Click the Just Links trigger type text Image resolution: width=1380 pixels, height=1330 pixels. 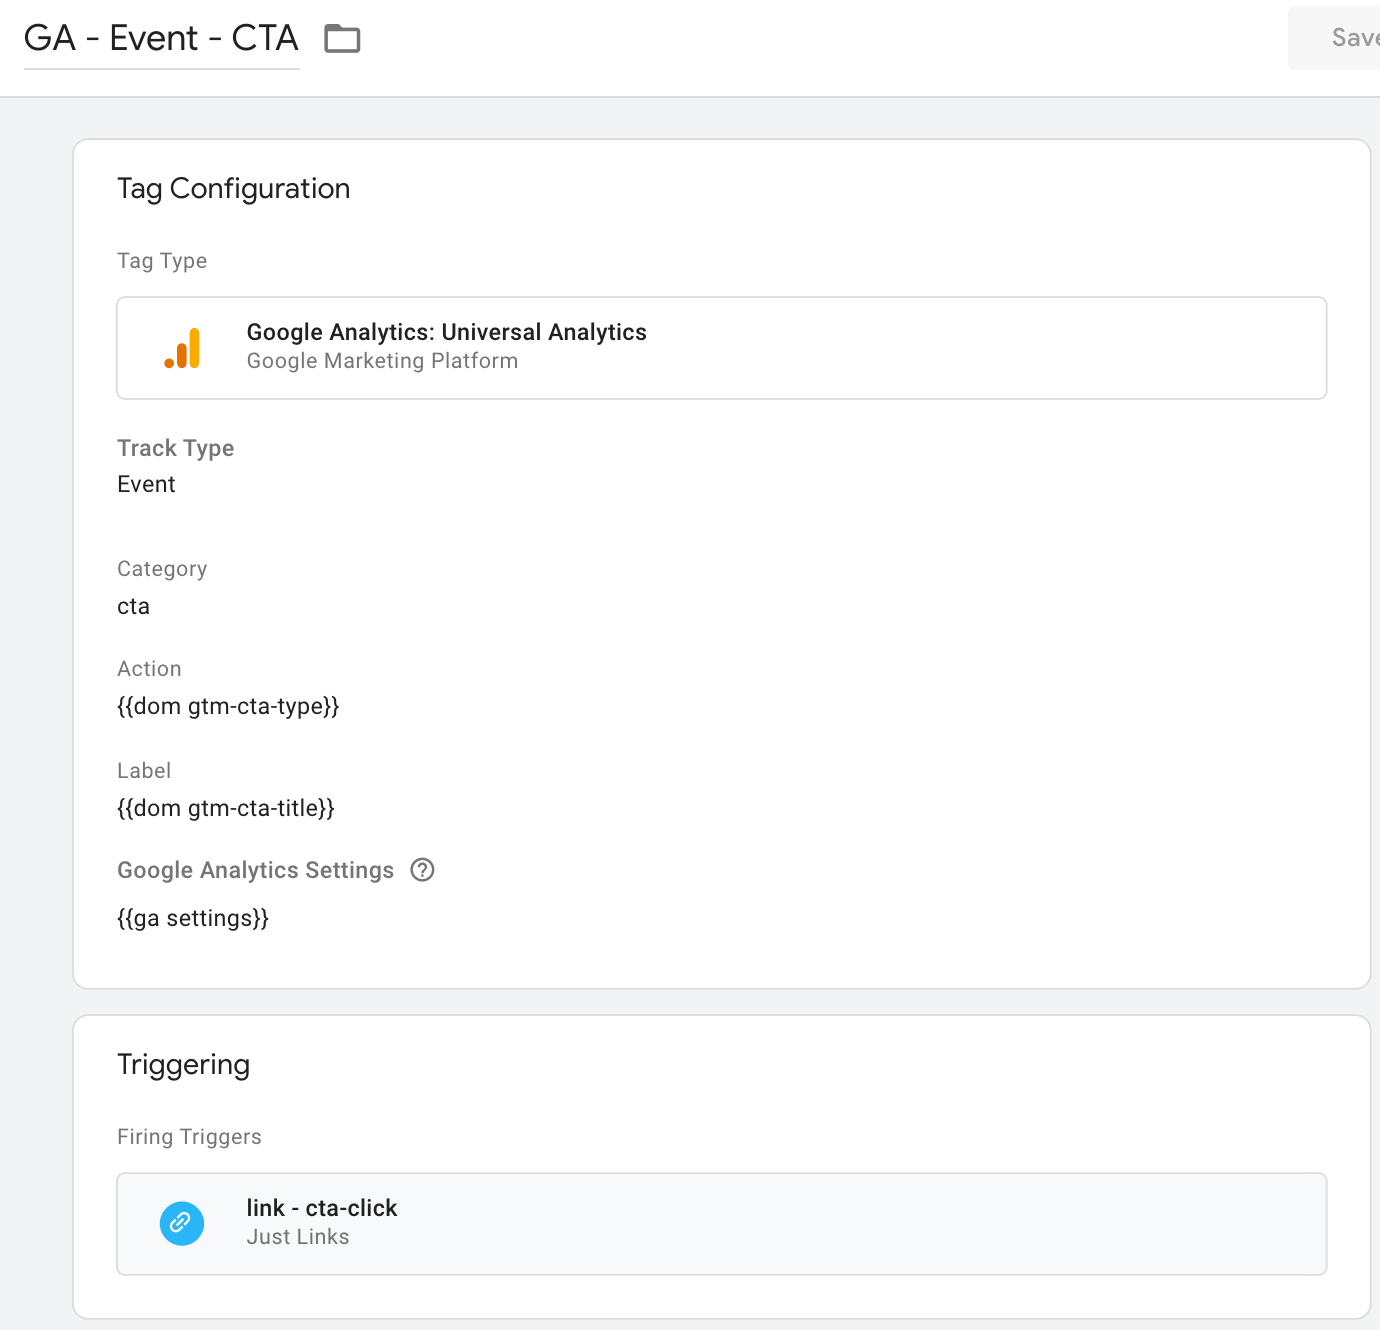(x=298, y=1237)
